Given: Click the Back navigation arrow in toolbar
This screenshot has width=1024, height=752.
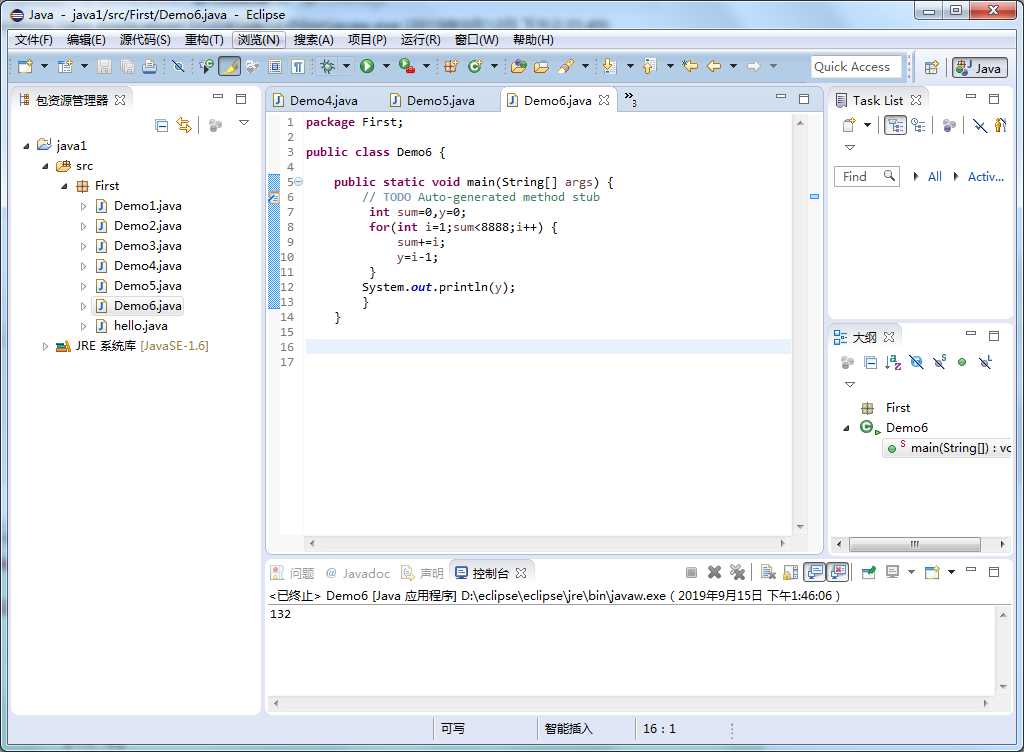Looking at the screenshot, I should click(x=714, y=66).
